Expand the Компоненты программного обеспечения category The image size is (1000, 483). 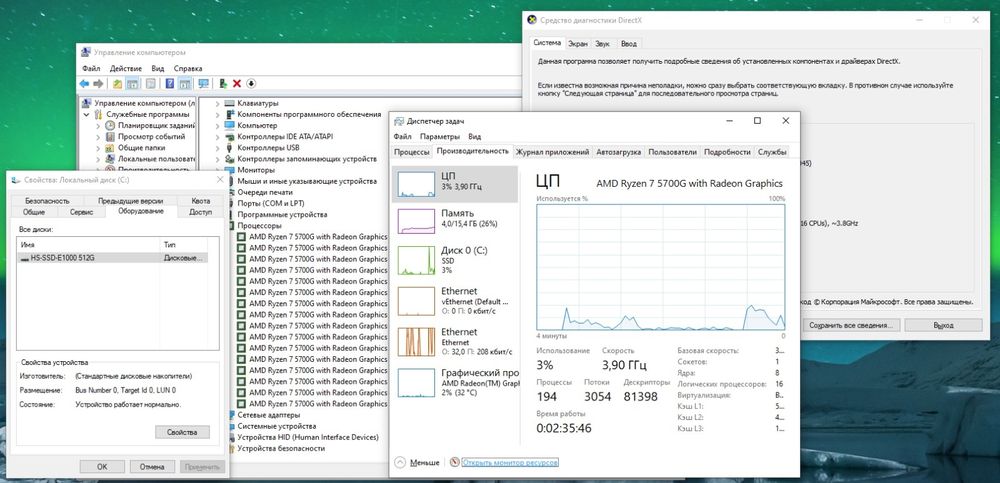[217, 114]
